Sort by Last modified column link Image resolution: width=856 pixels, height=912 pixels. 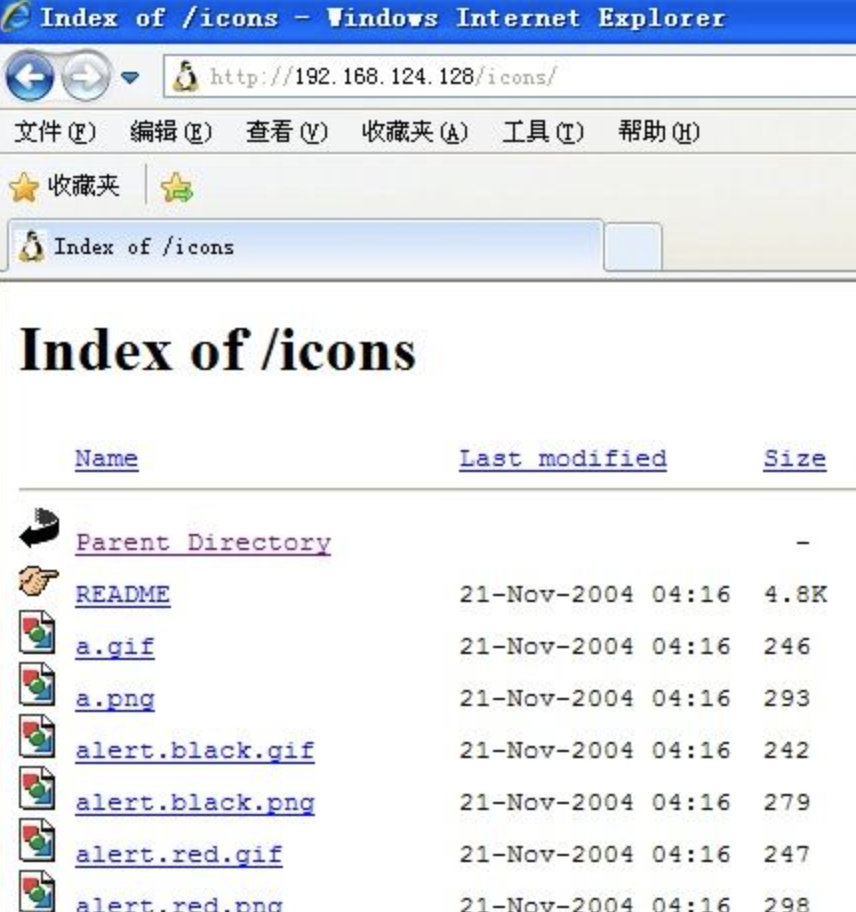click(563, 459)
